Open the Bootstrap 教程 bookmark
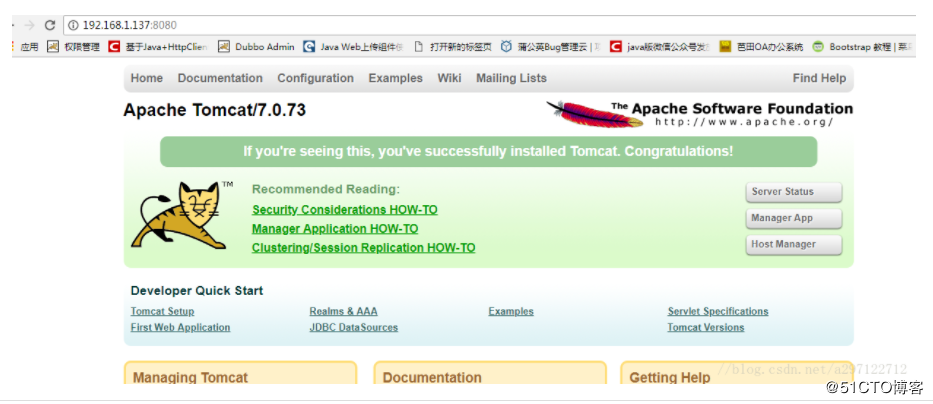933x404 pixels. 860,46
